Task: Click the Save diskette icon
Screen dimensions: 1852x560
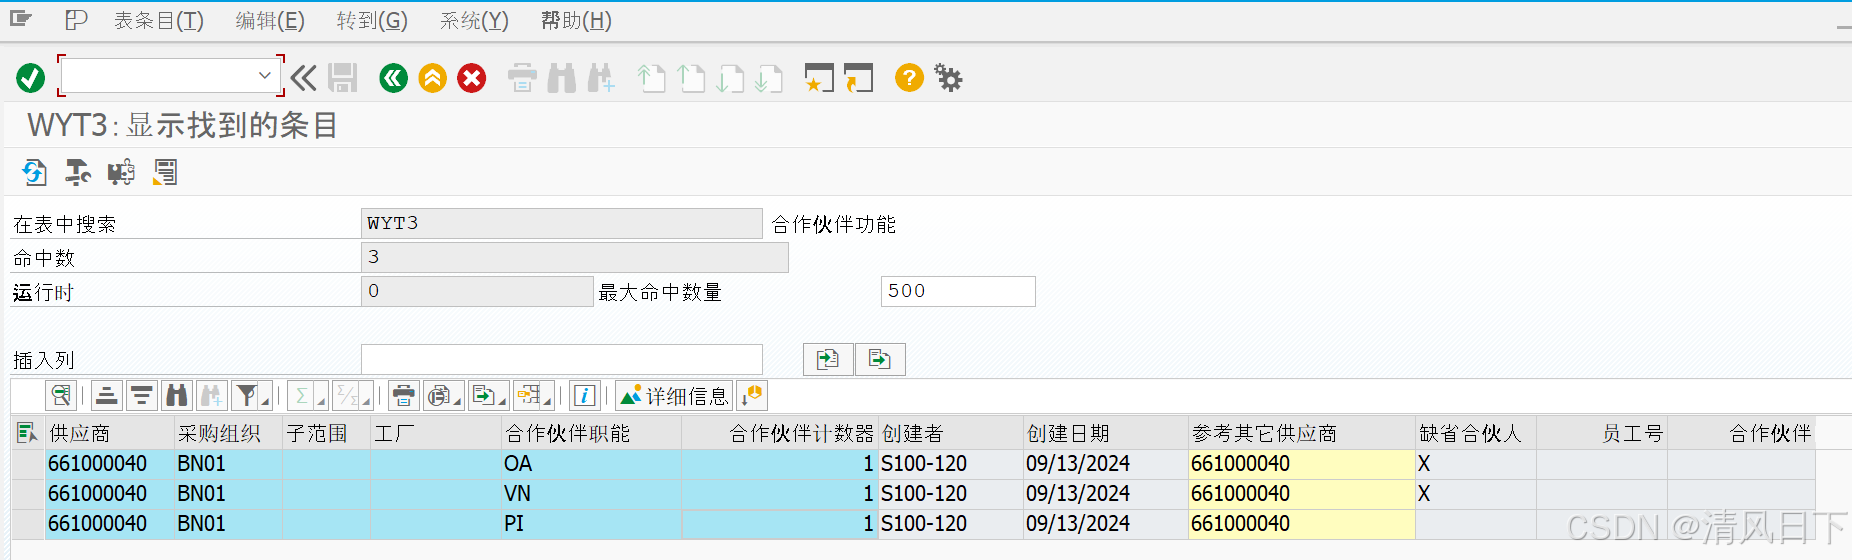Action: (343, 78)
